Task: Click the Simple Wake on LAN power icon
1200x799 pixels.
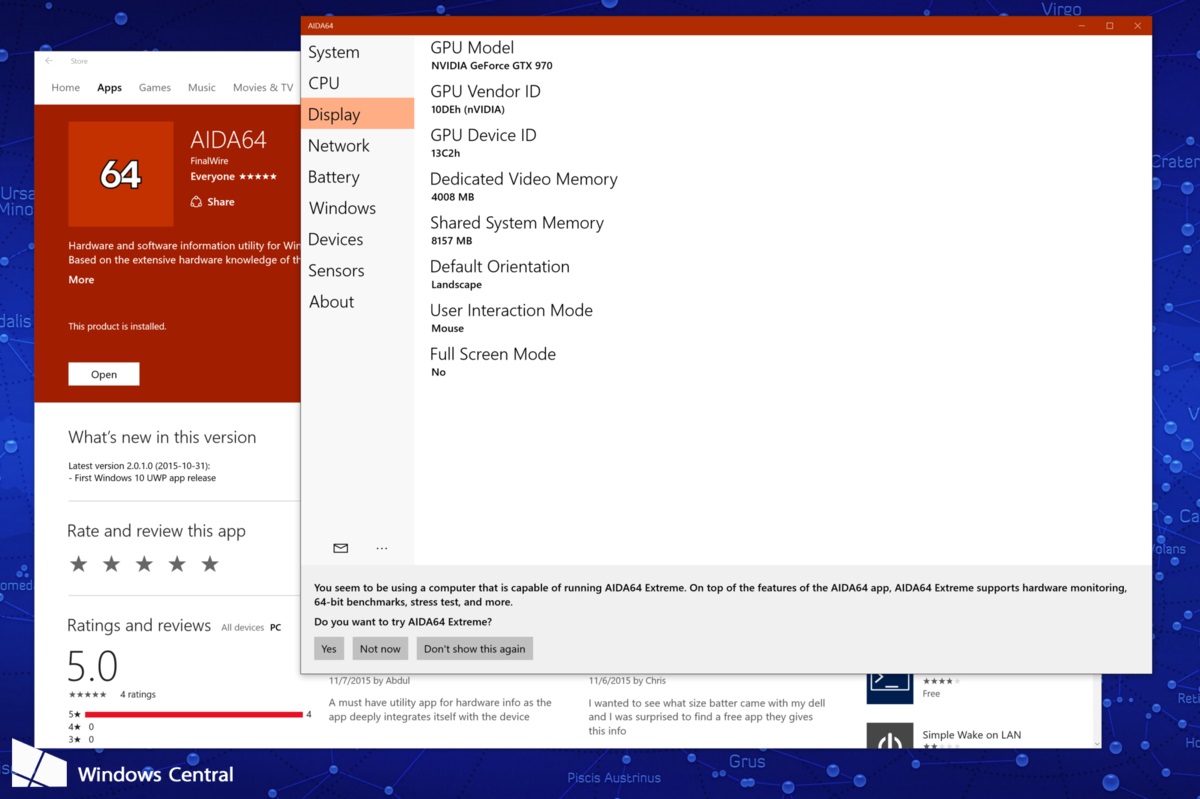Action: tap(889, 742)
